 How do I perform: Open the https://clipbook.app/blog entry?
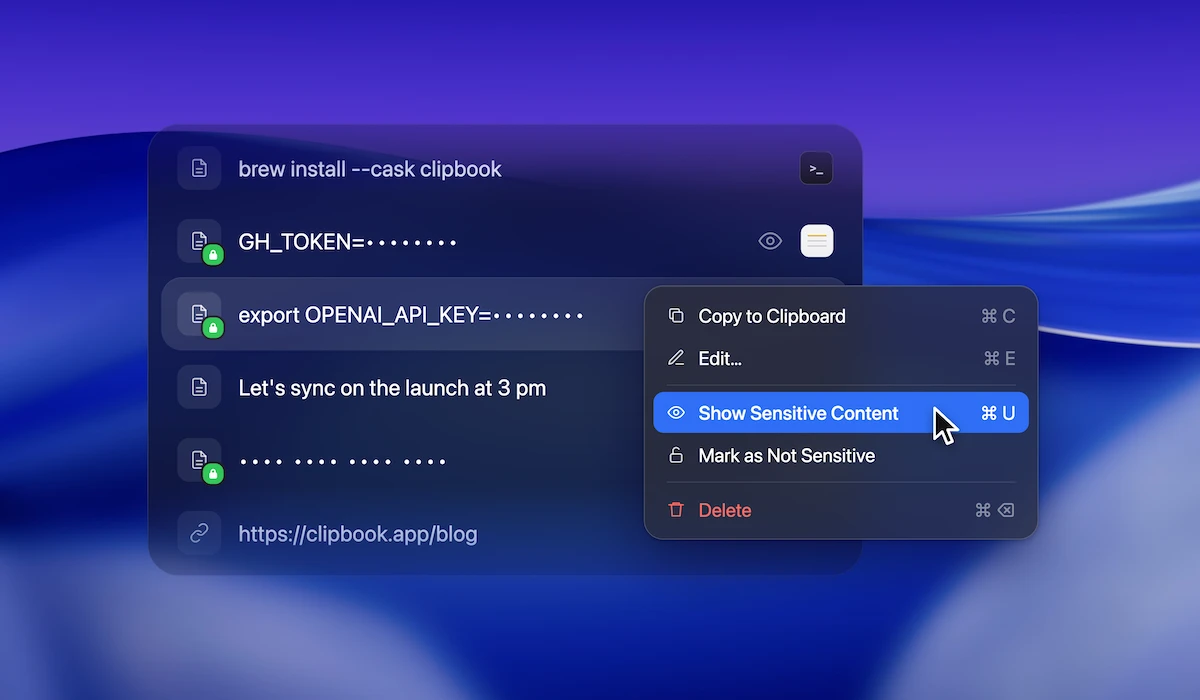[x=505, y=533]
